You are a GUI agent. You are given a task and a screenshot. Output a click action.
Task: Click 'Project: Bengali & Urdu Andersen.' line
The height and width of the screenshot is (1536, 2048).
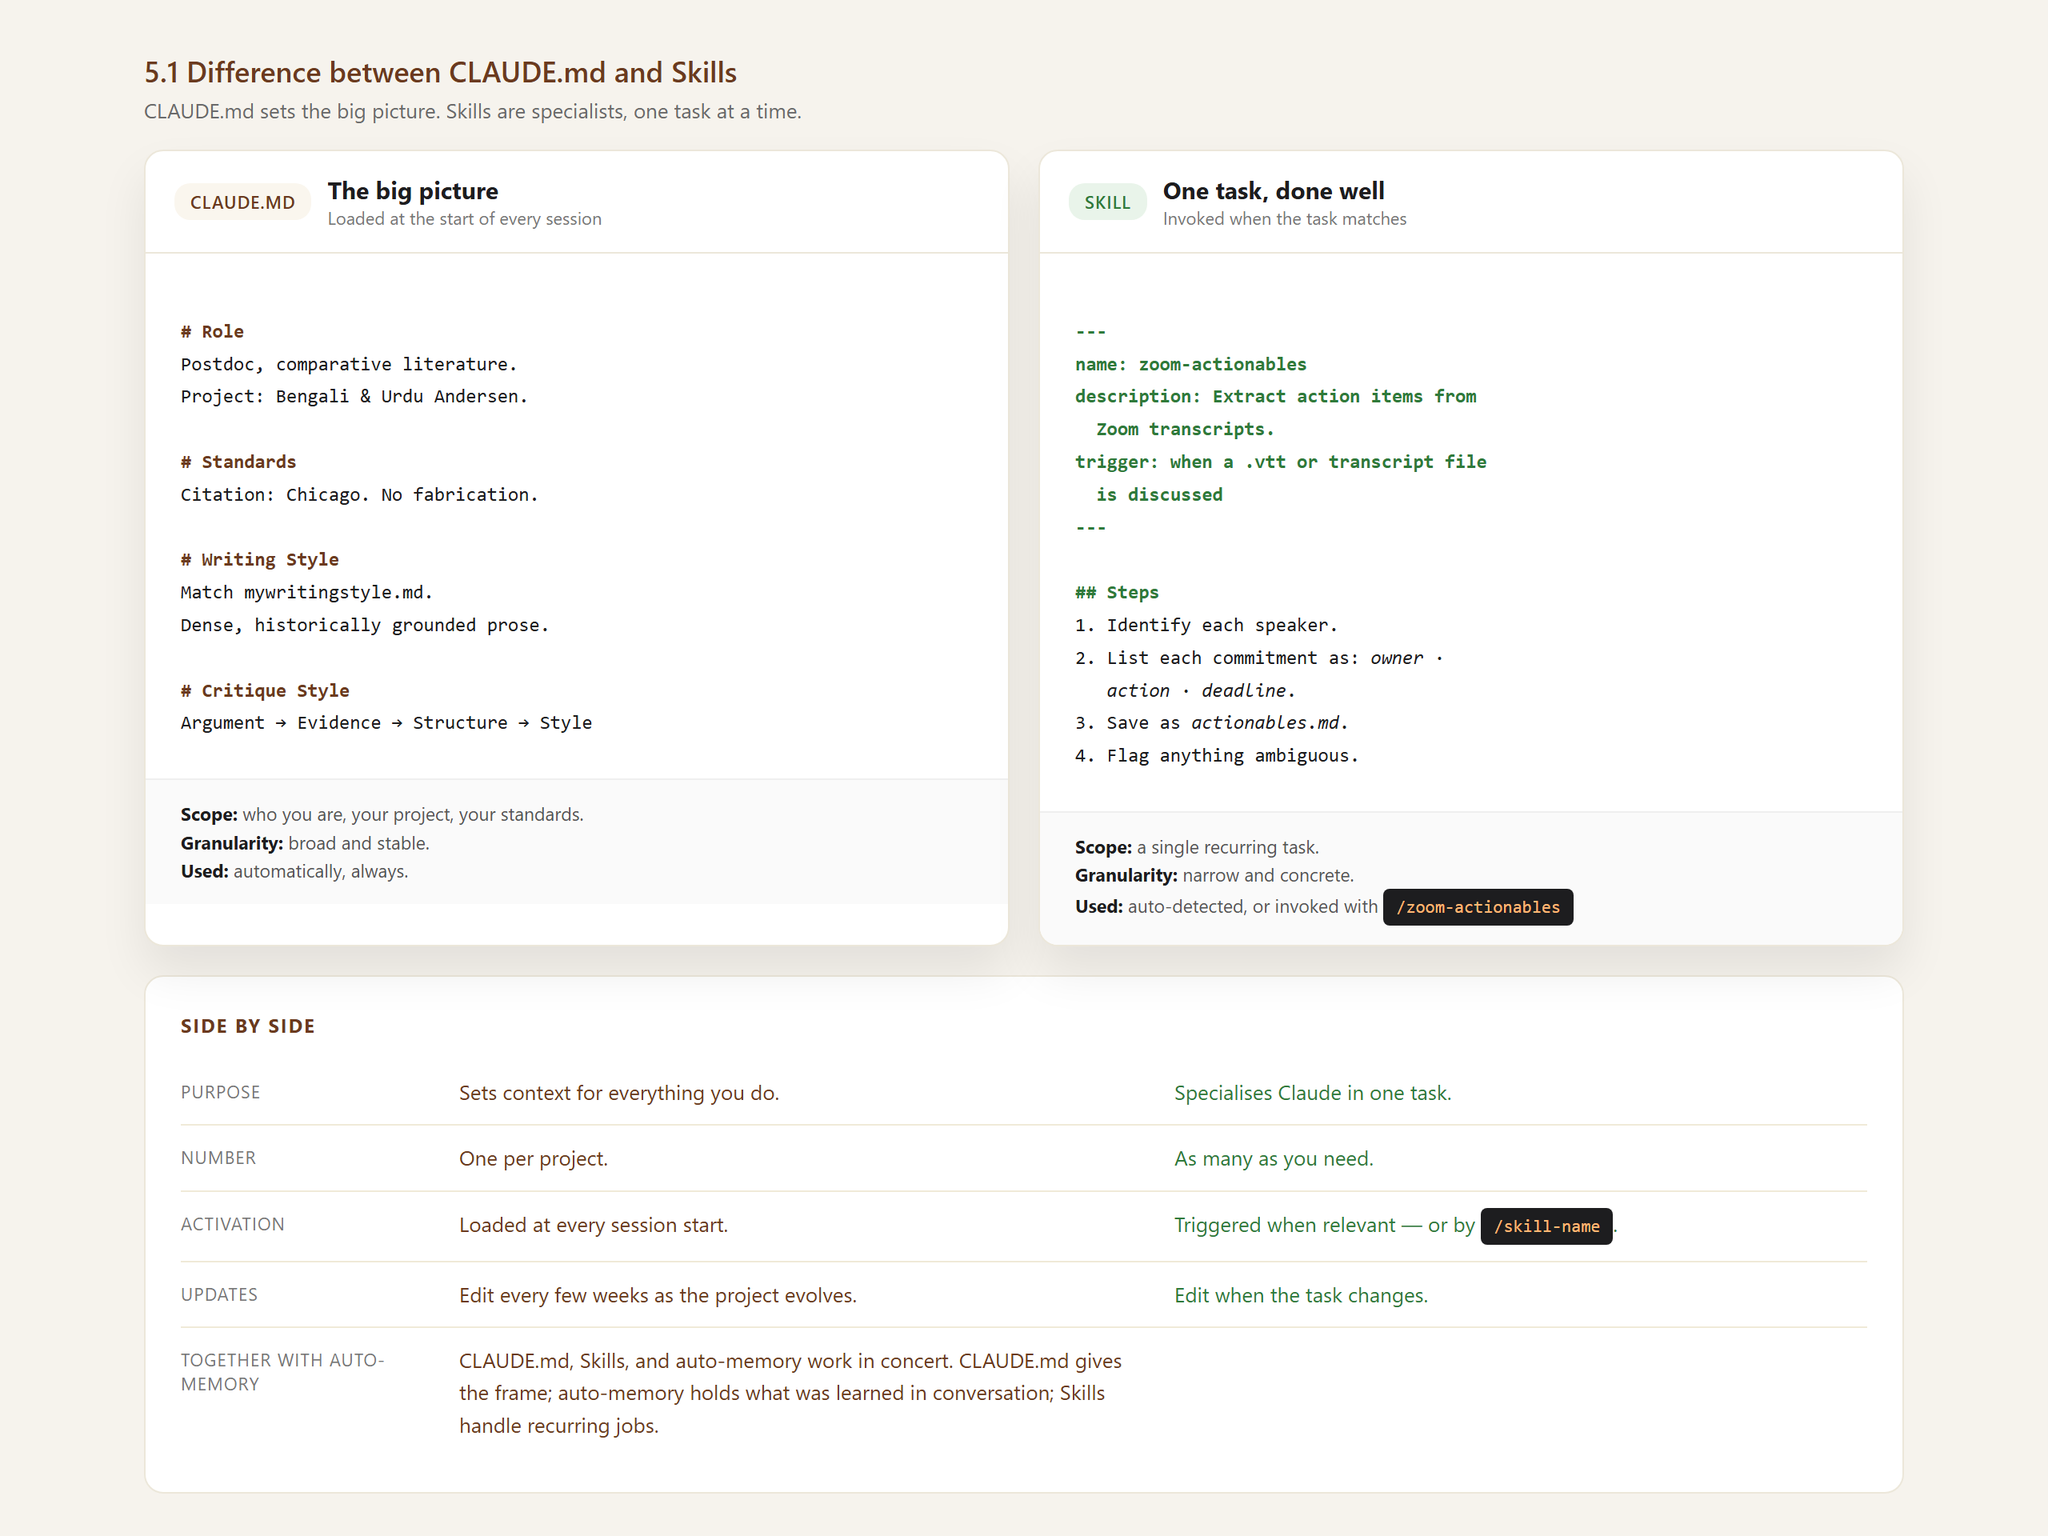tap(354, 396)
